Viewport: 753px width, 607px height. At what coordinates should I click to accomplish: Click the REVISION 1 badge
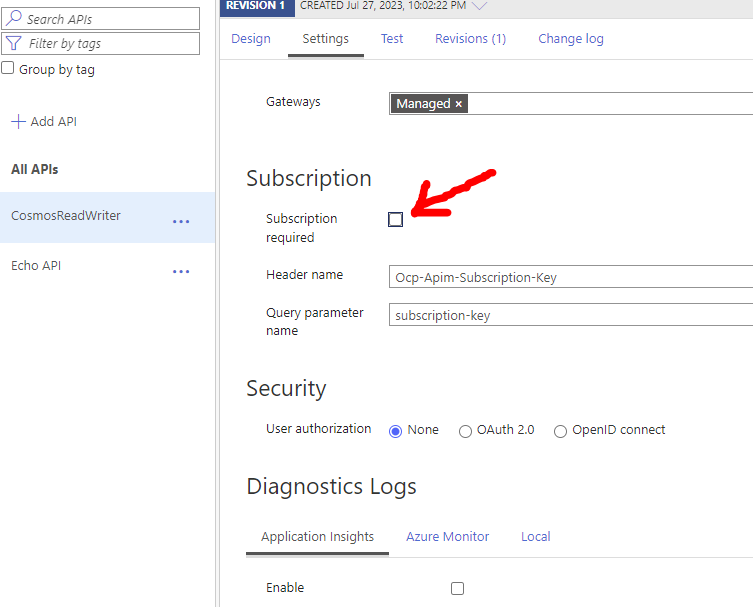pos(257,7)
